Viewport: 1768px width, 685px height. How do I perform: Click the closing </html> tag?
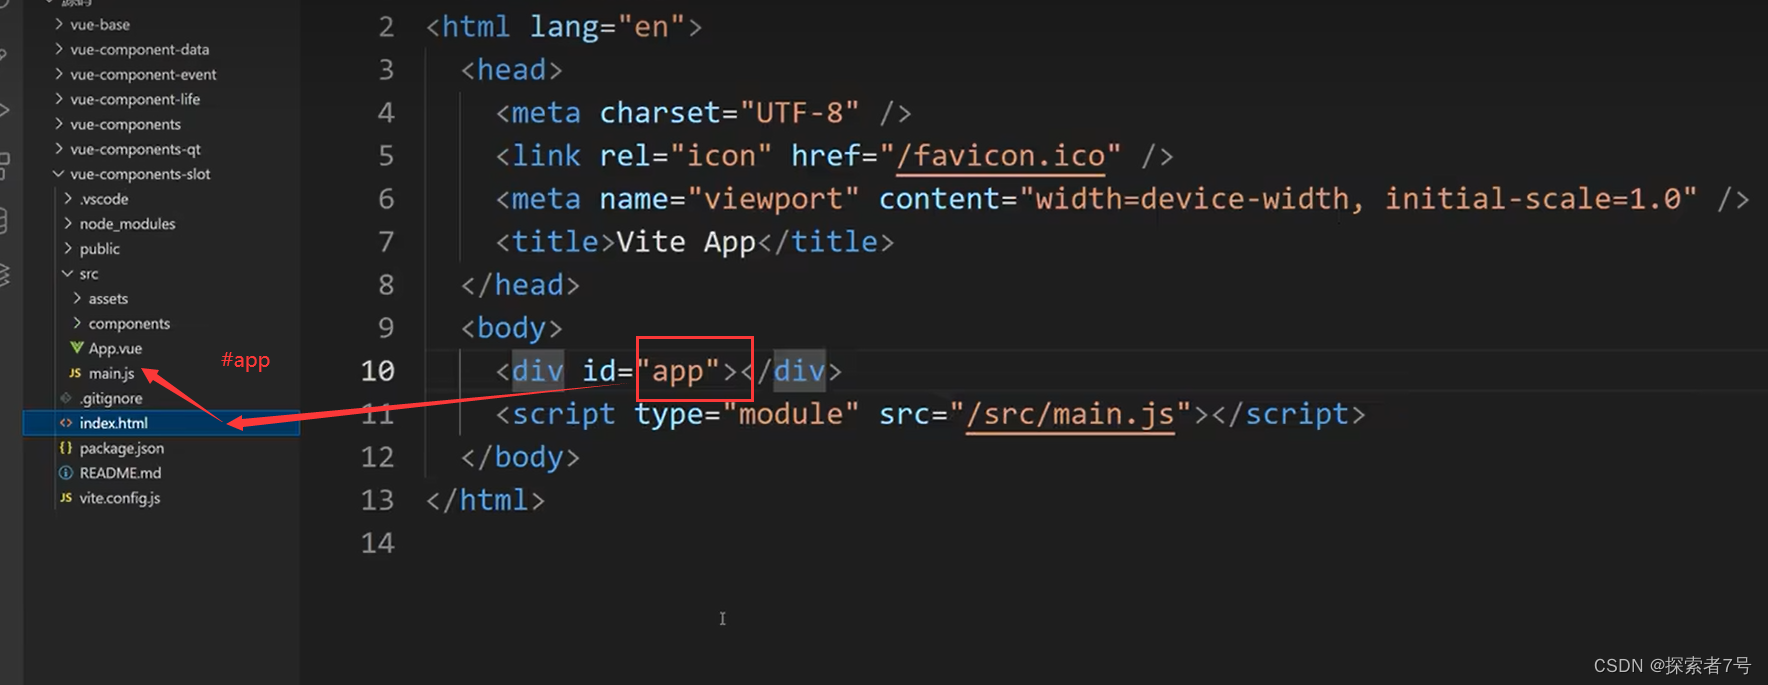(x=485, y=500)
